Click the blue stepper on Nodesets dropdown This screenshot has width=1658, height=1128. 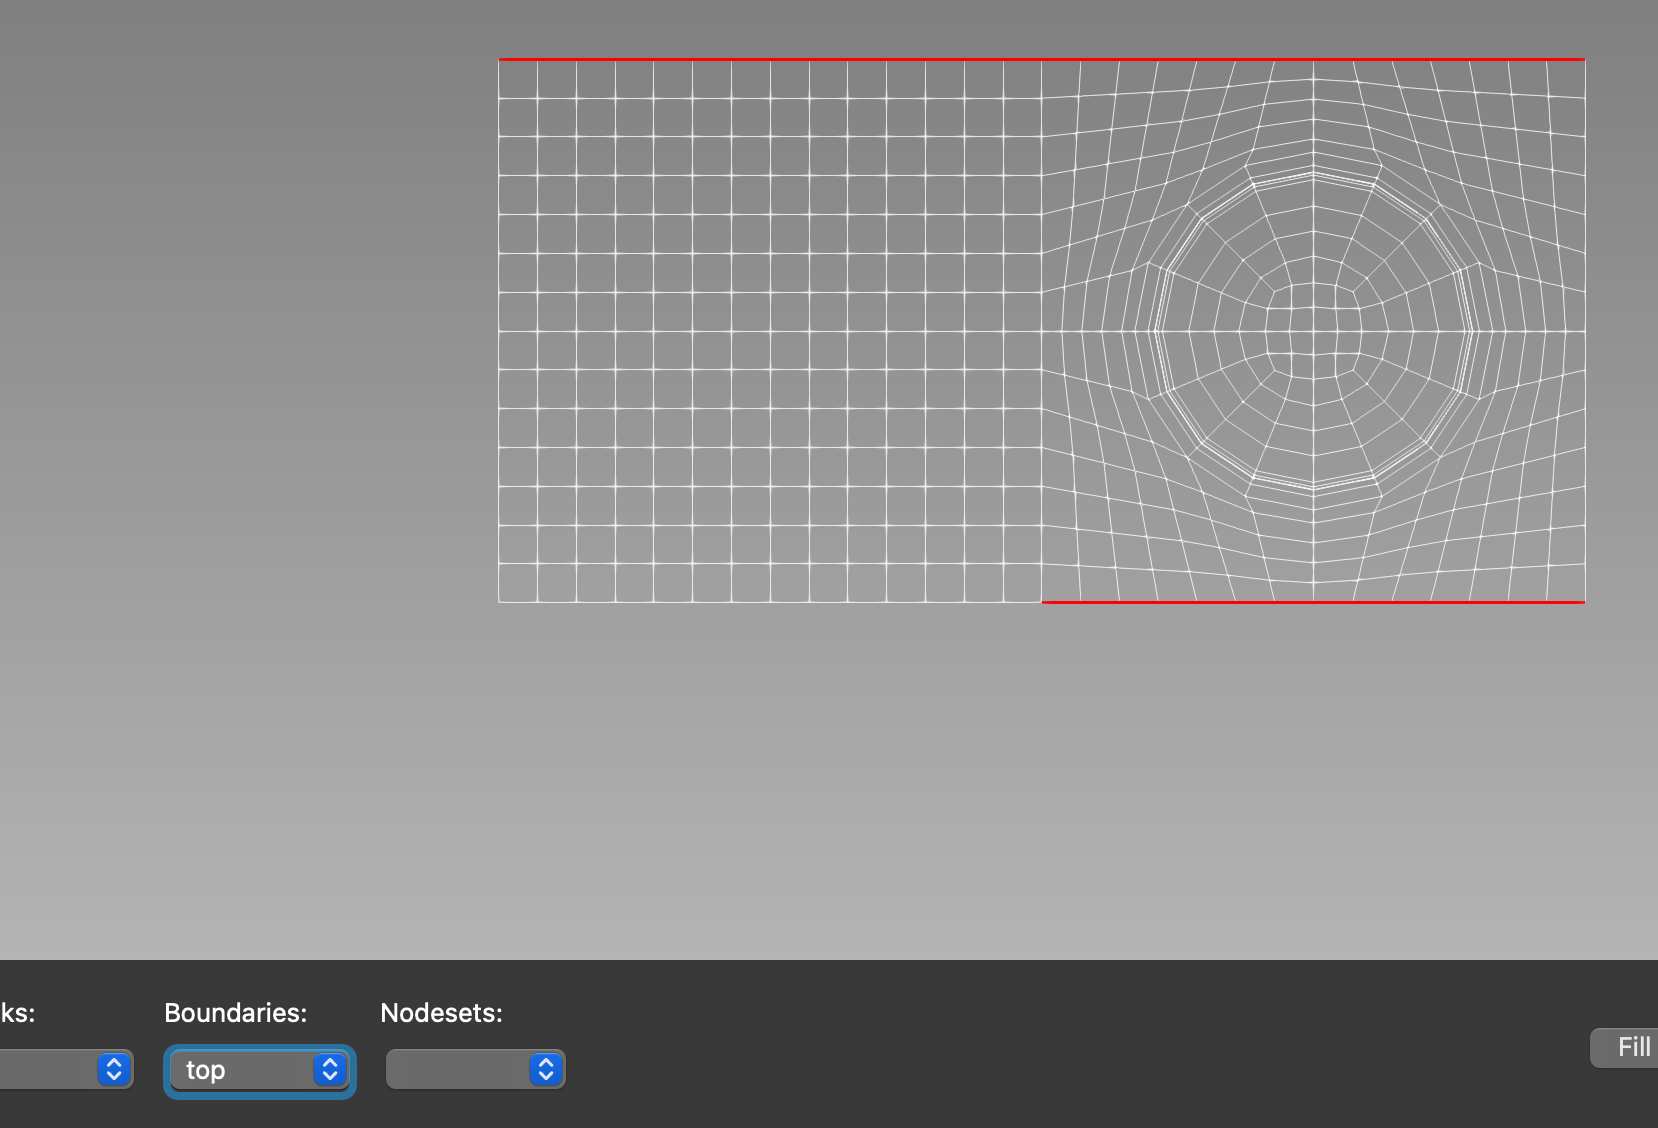click(545, 1069)
